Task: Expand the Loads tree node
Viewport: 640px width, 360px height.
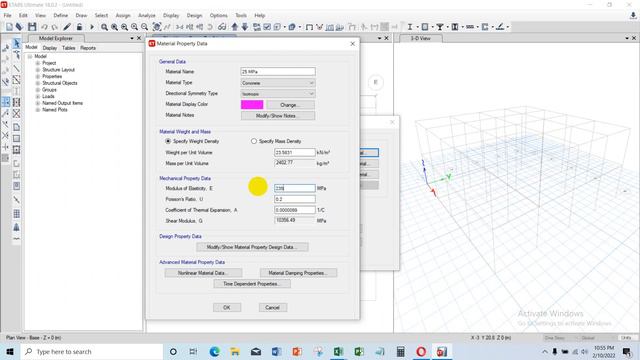Action: 38,96
